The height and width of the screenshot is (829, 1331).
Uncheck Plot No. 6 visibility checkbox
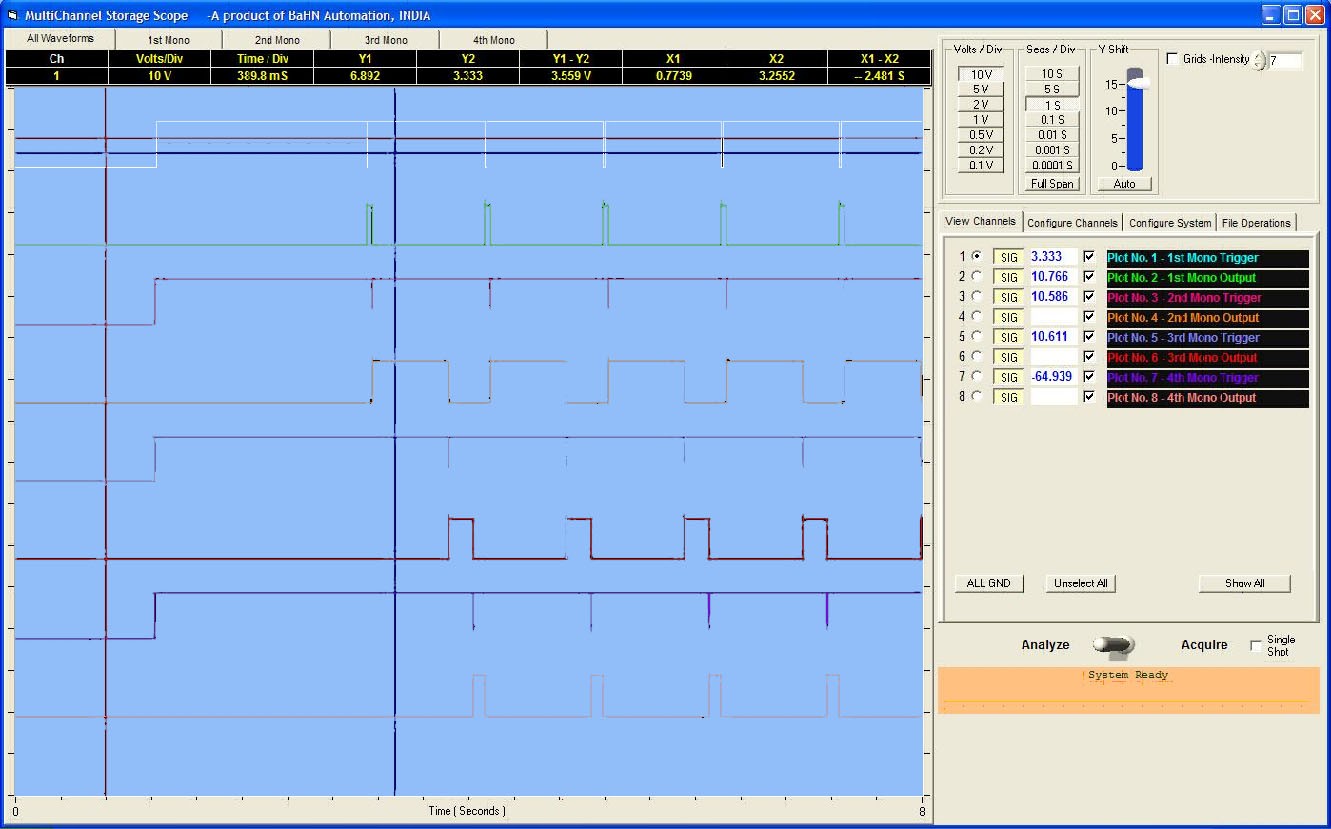[x=1089, y=357]
